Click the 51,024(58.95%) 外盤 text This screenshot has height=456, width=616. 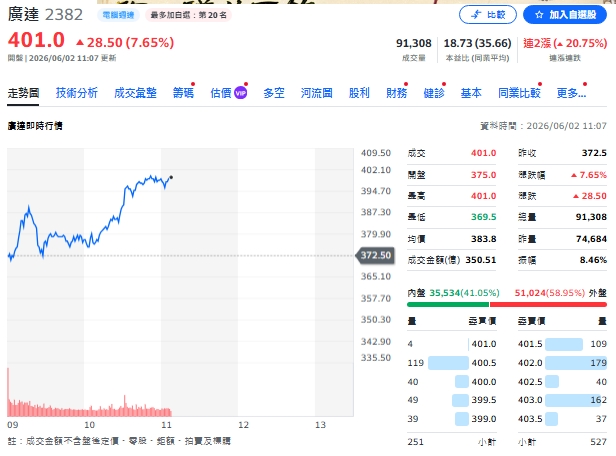tap(561, 293)
